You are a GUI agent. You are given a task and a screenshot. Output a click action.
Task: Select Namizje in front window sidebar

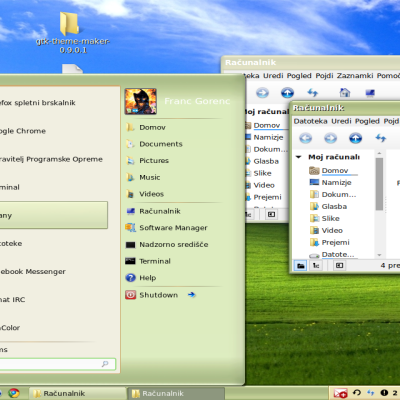(331, 183)
